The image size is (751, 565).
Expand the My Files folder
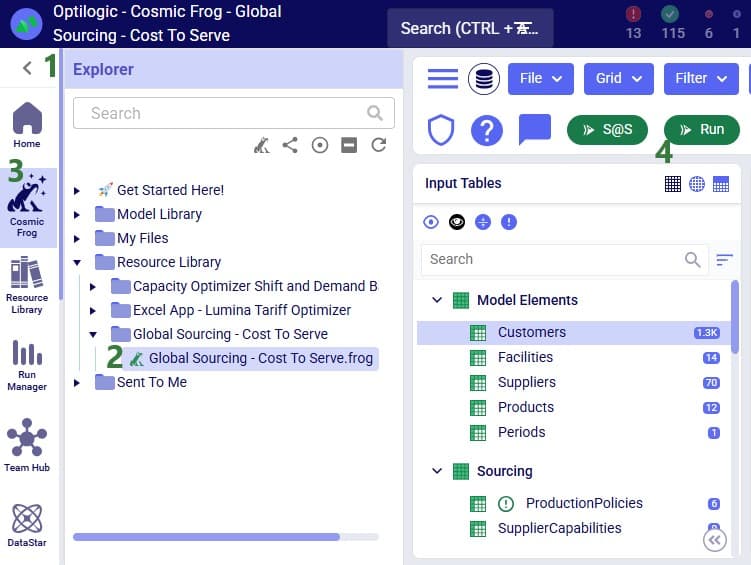77,238
